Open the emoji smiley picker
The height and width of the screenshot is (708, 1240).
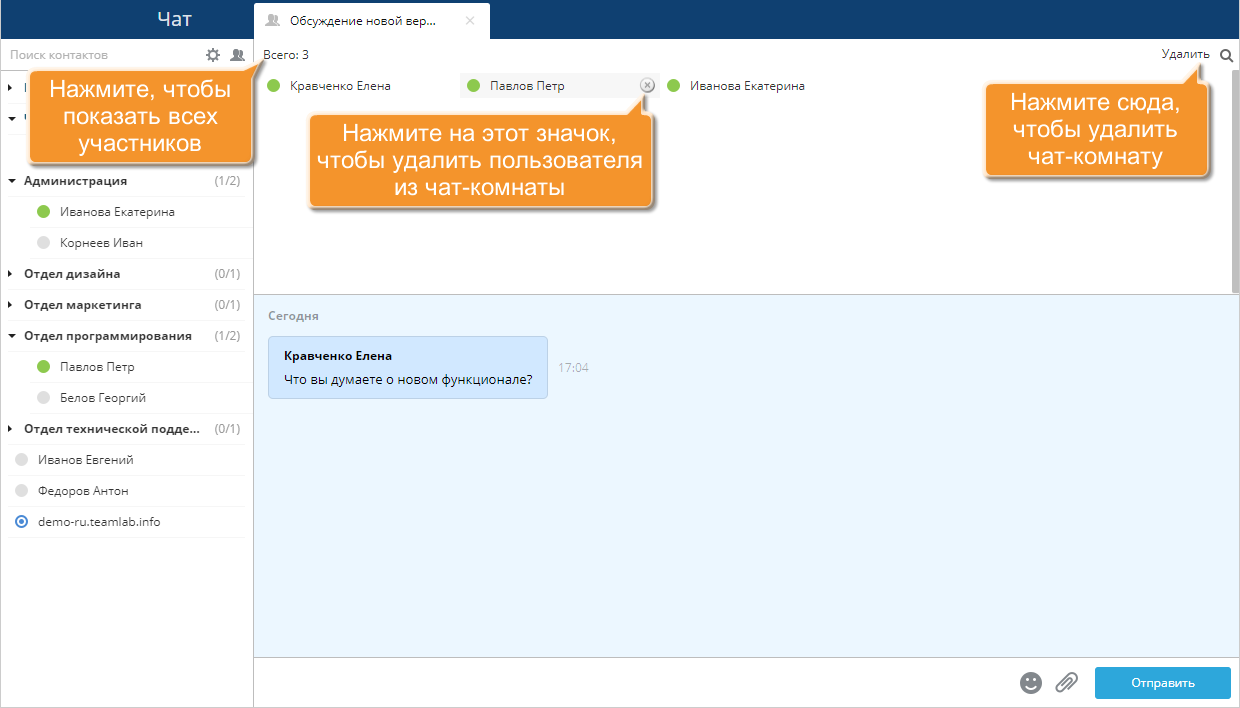[x=1031, y=683]
